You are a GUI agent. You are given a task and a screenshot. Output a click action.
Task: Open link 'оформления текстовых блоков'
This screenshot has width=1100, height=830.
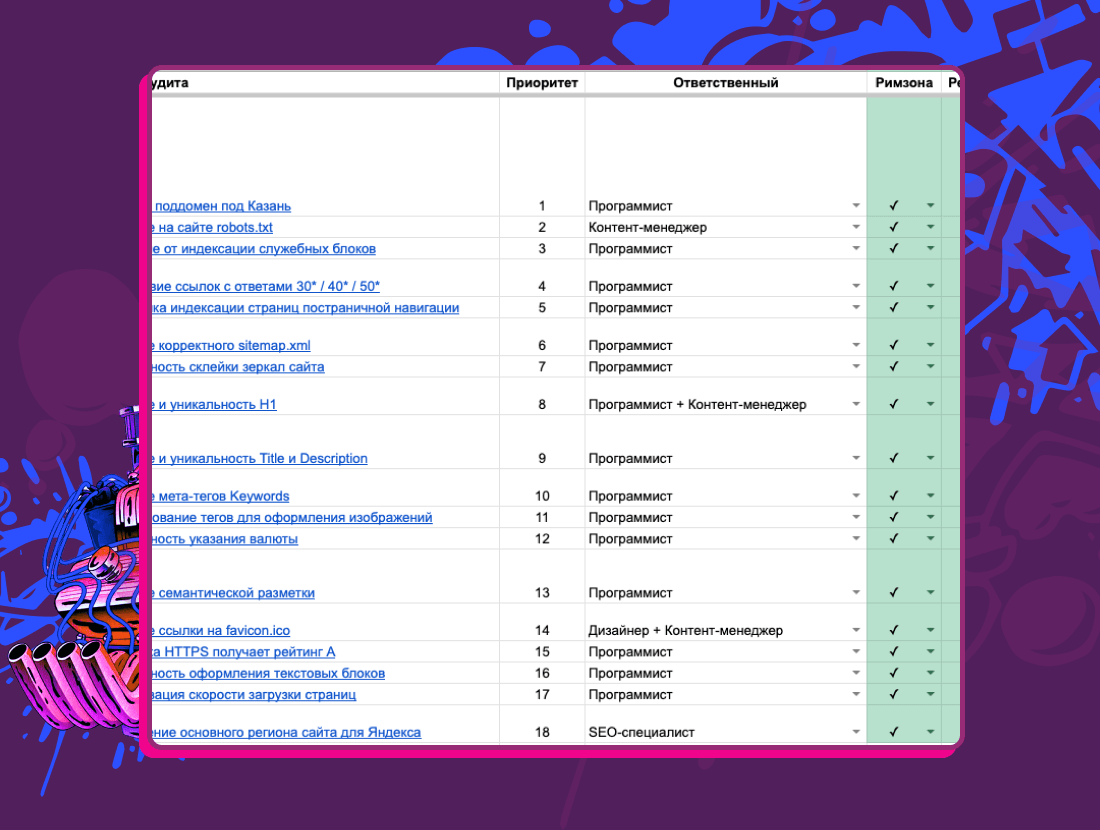269,674
